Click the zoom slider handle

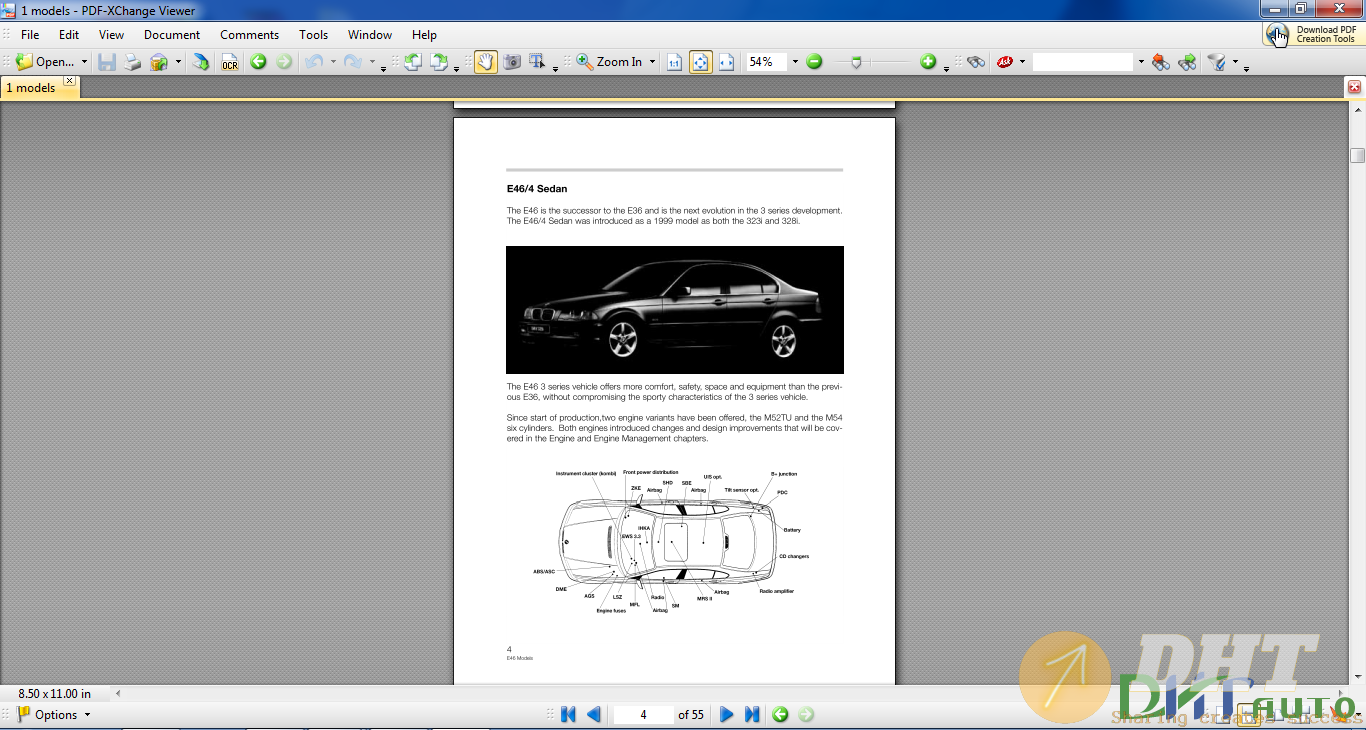click(855, 62)
